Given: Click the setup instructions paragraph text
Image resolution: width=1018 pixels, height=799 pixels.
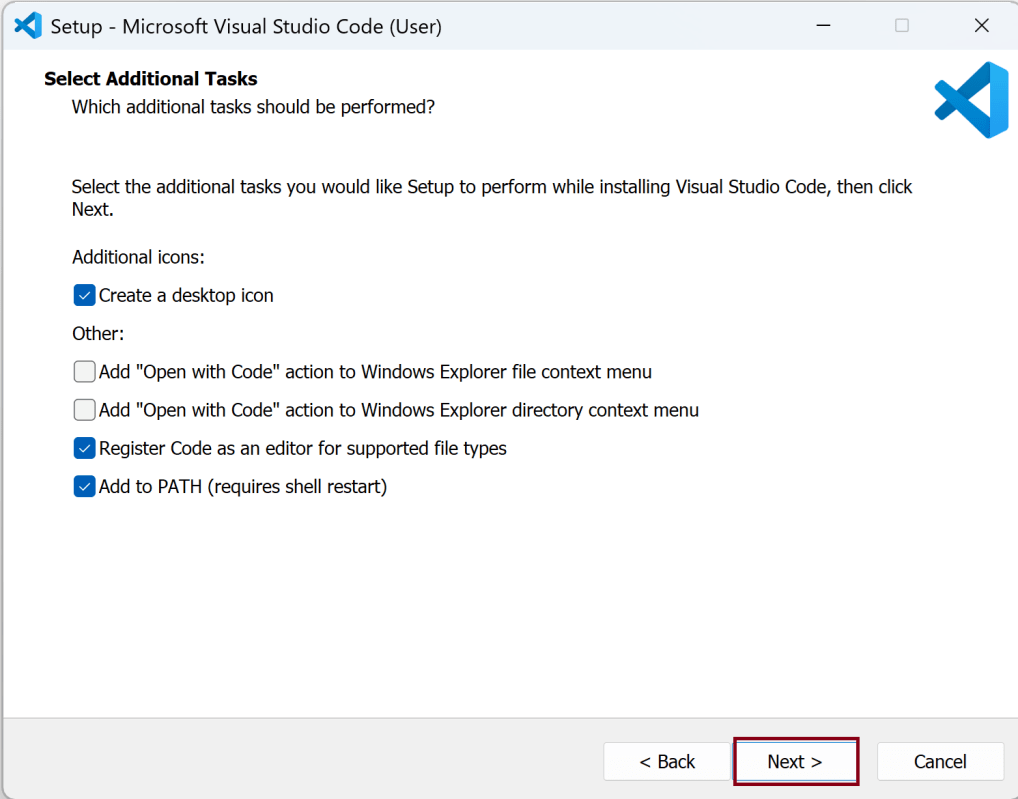Looking at the screenshot, I should [x=491, y=187].
